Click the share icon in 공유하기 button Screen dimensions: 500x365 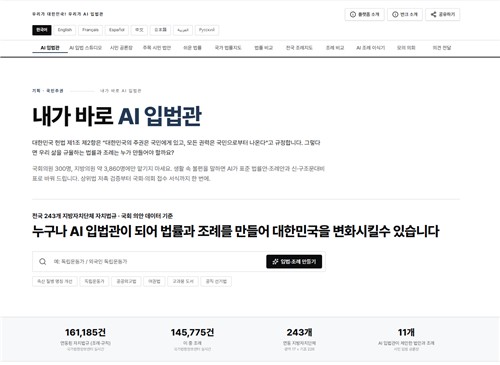433,14
